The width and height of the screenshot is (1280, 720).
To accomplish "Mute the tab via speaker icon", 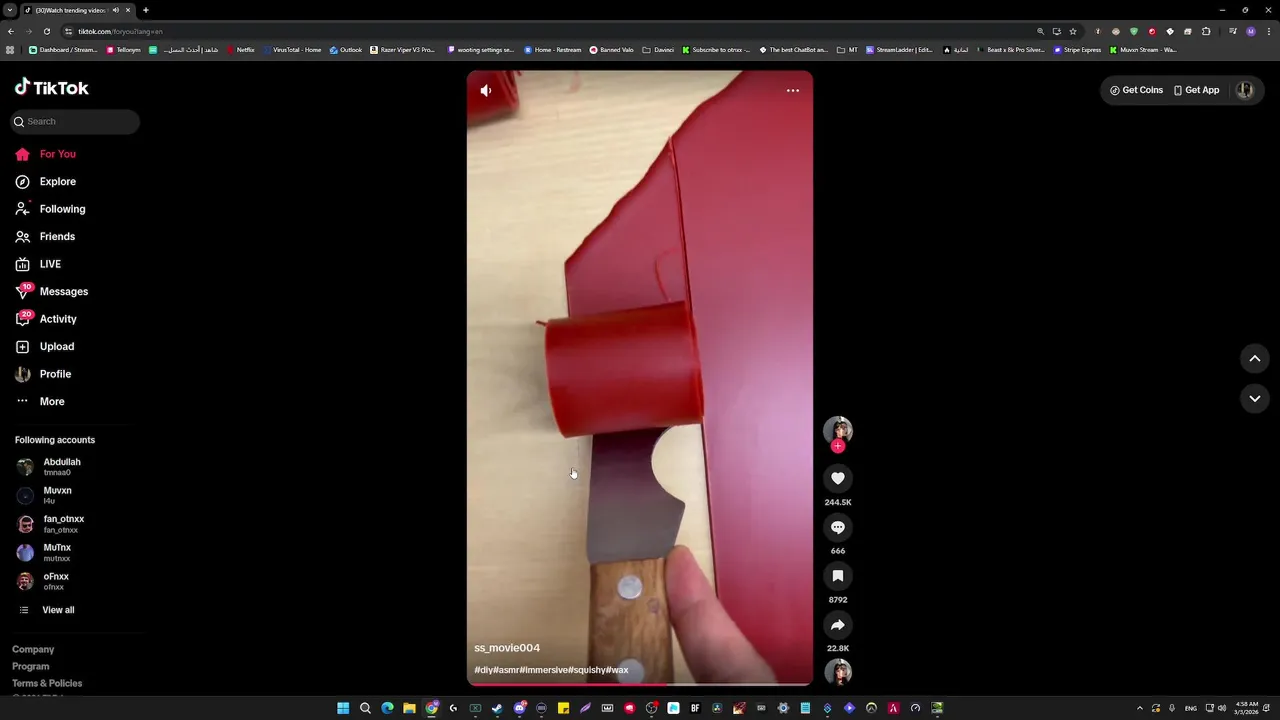I will point(115,10).
